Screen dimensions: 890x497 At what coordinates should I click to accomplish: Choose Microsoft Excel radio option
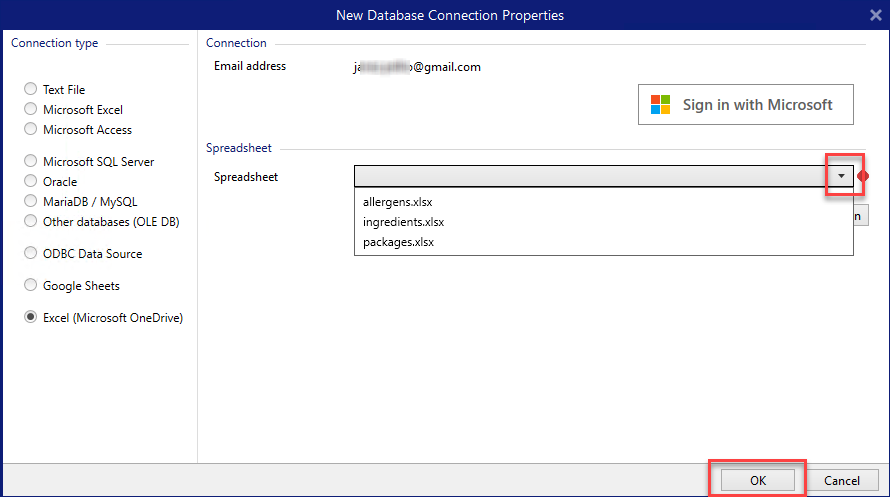click(31, 110)
